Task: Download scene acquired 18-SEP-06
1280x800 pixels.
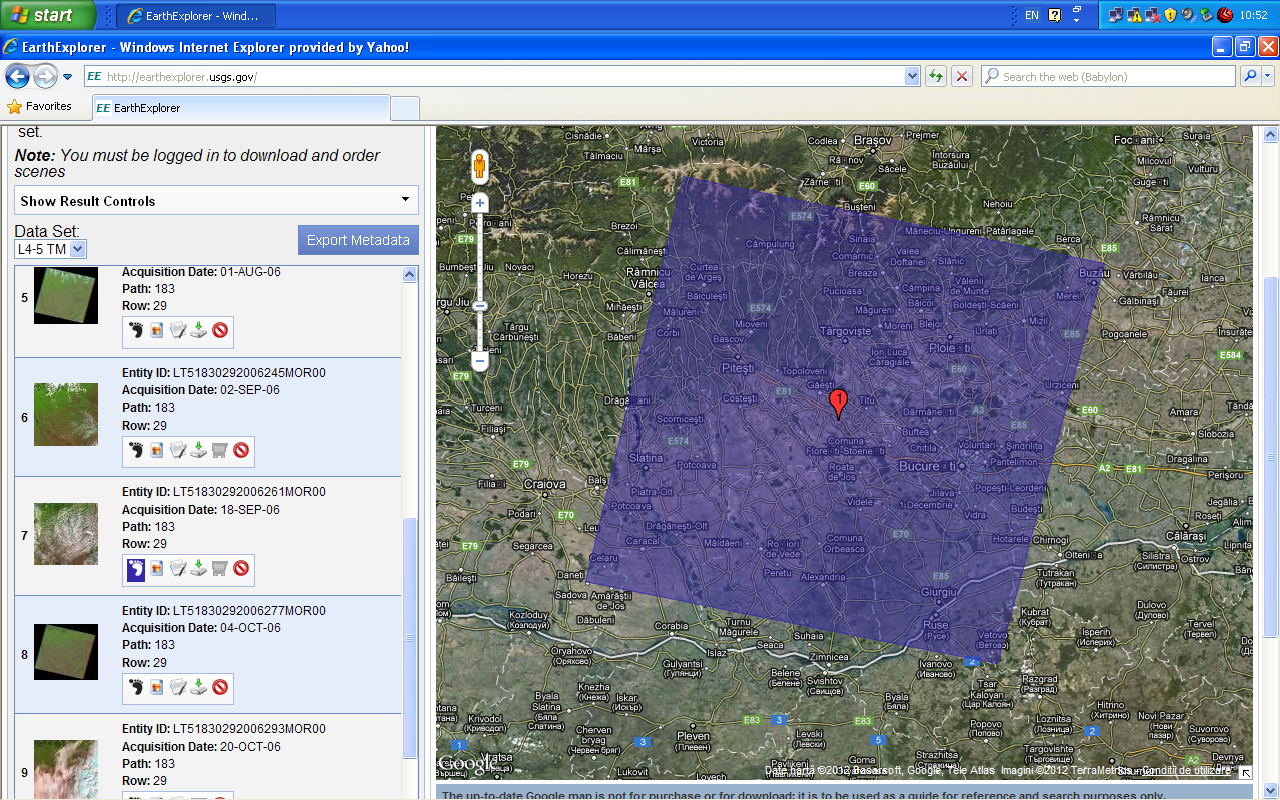Action: point(199,569)
